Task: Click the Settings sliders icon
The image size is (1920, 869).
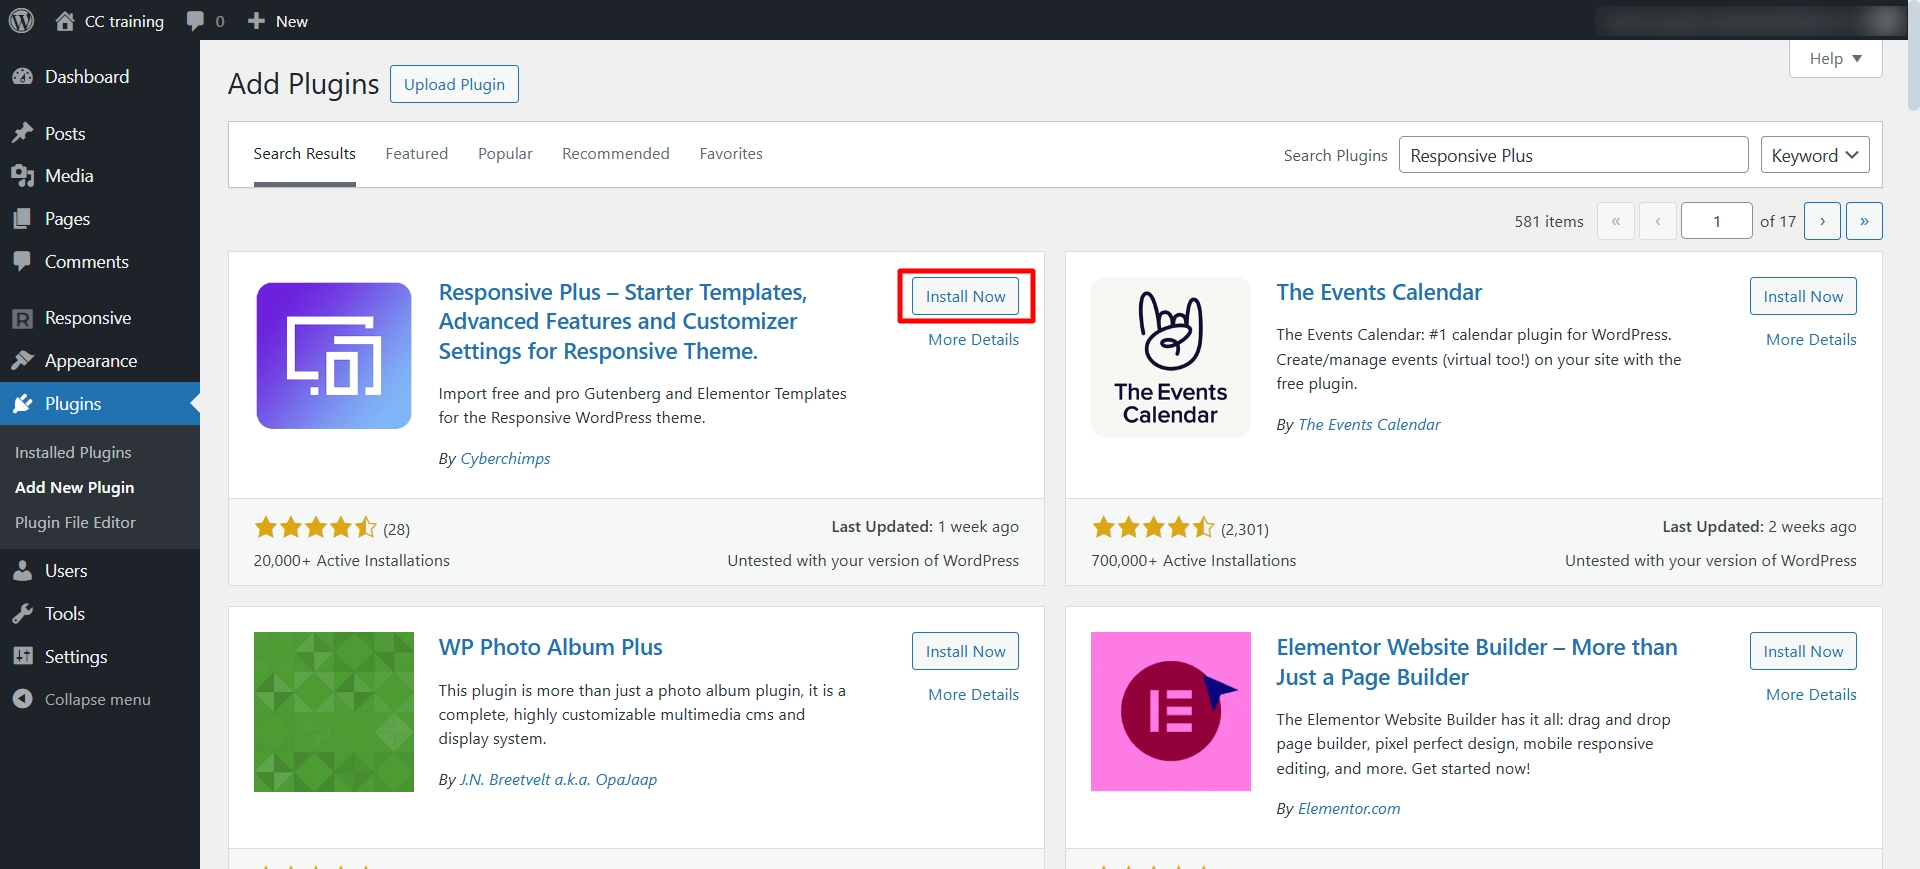Action: pyautogui.click(x=22, y=657)
